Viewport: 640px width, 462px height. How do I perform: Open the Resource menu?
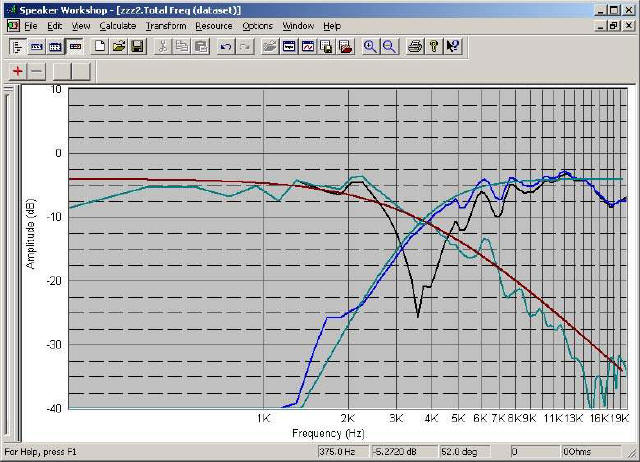[x=214, y=25]
